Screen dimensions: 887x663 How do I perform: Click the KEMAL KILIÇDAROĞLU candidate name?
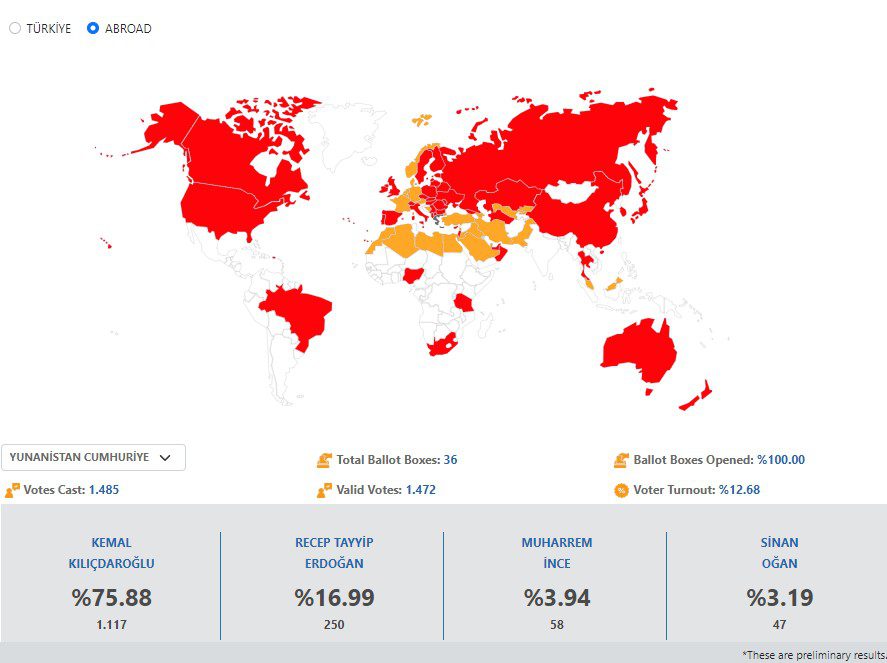tap(111, 553)
